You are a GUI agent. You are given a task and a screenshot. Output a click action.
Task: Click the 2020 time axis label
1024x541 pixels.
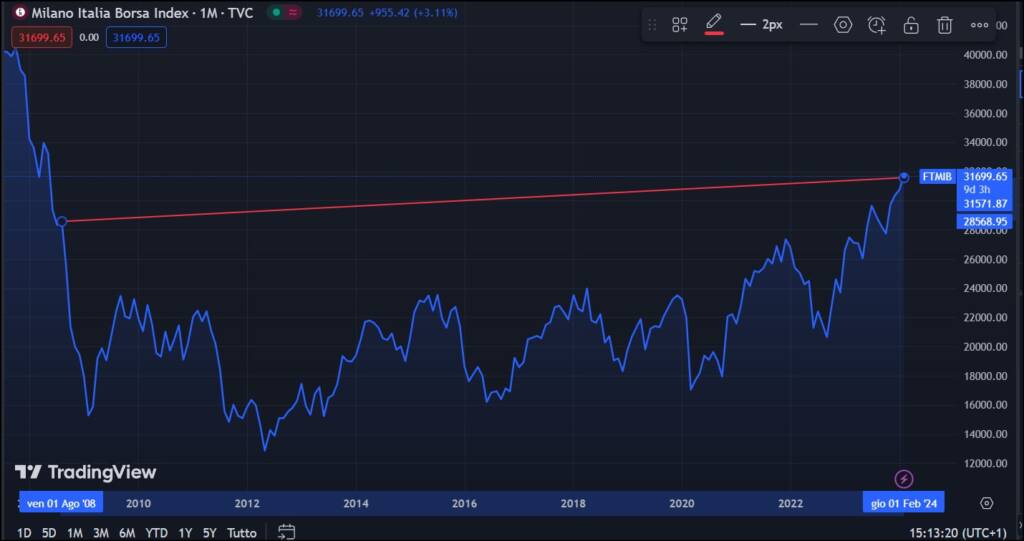click(682, 504)
